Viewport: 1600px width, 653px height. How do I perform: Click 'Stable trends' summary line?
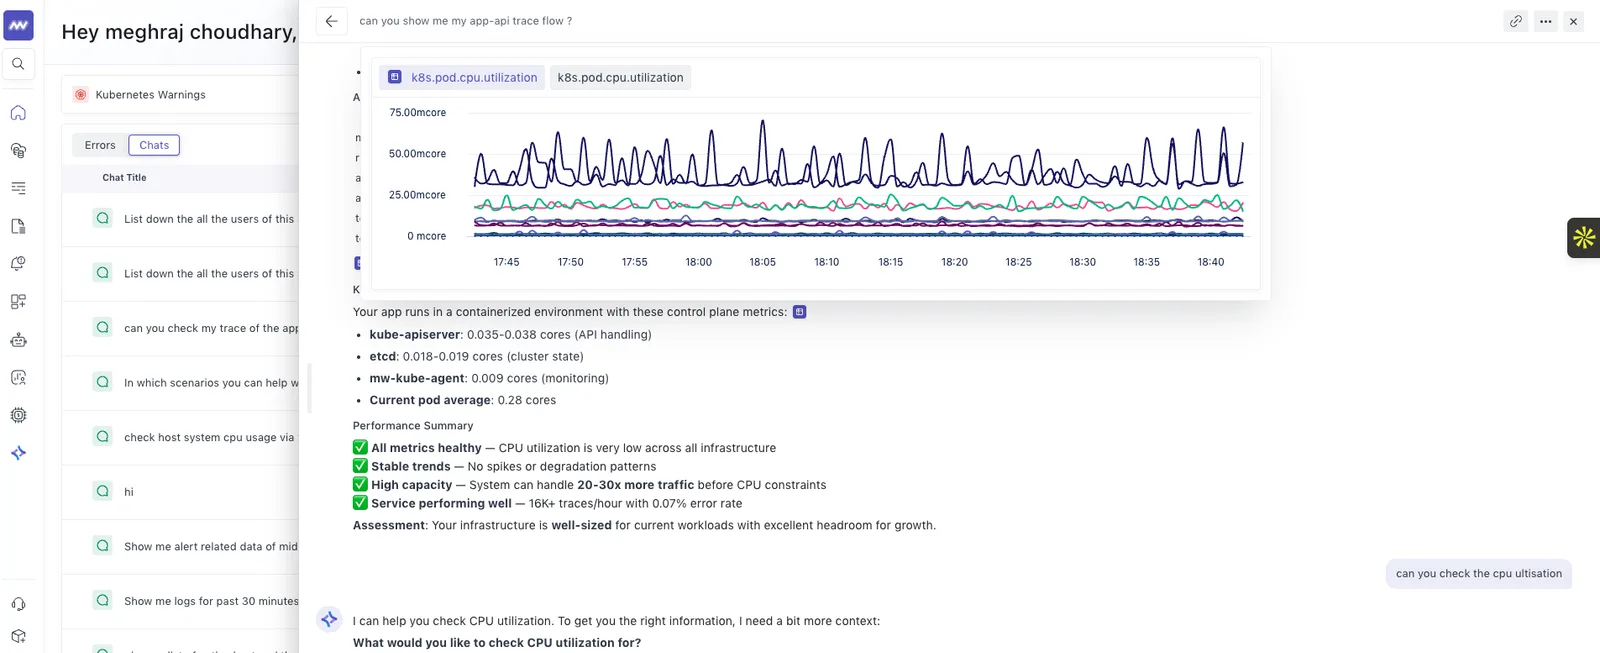[x=505, y=467]
